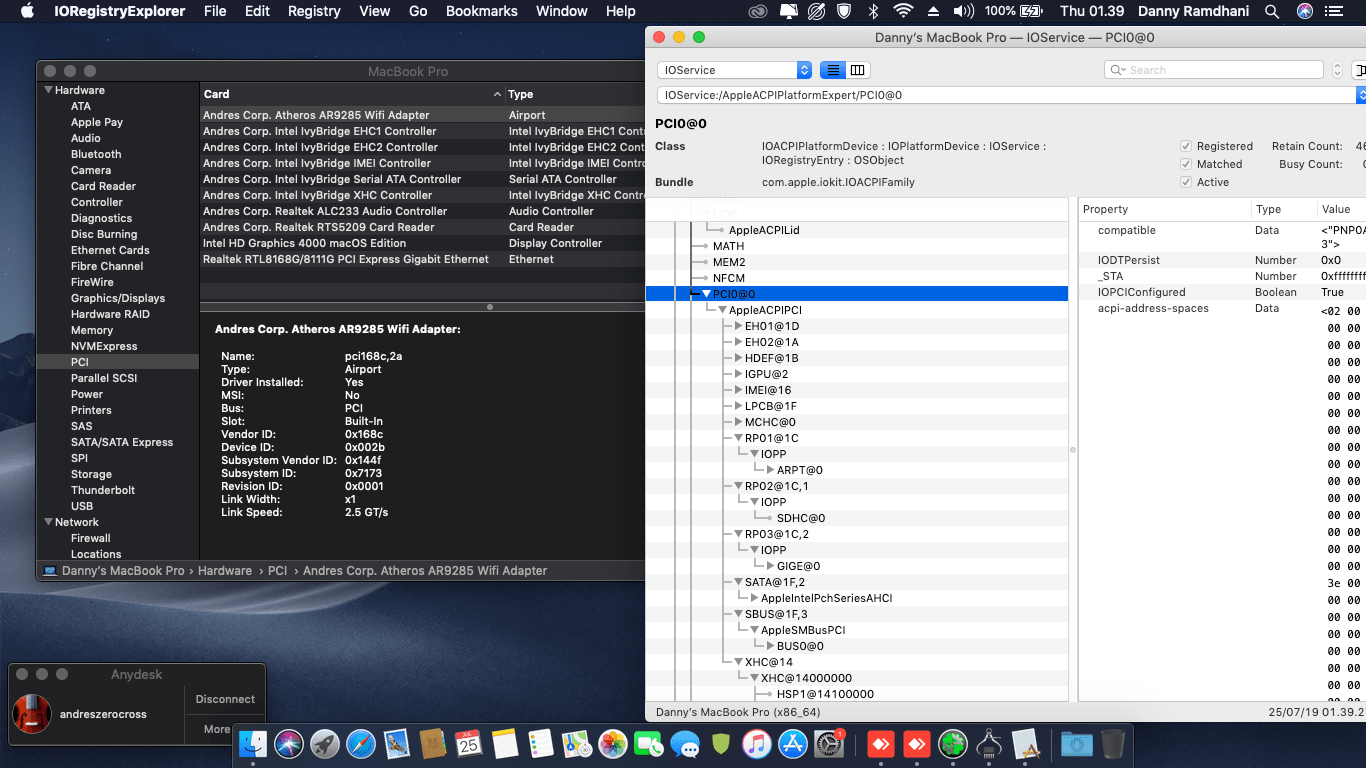Click the Property column header
Viewport: 1366px width, 768px height.
(x=1164, y=209)
